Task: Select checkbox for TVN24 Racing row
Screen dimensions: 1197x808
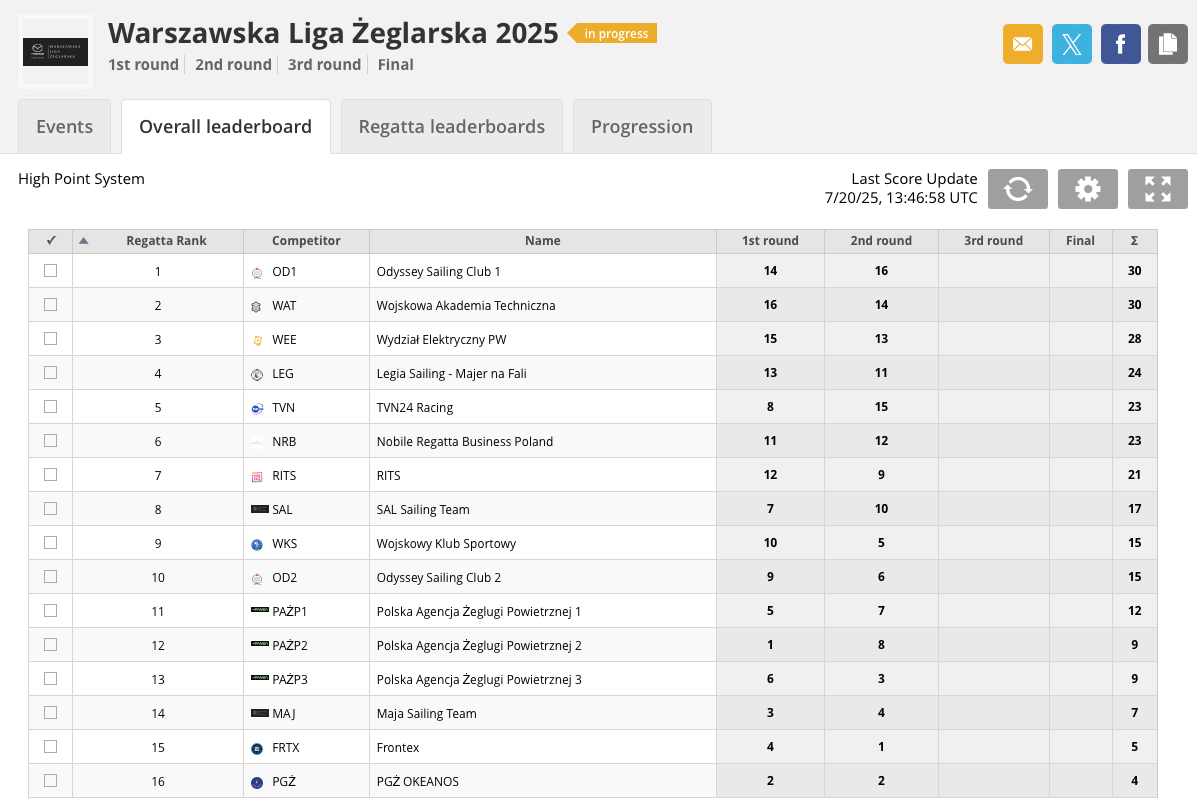Action: click(51, 407)
